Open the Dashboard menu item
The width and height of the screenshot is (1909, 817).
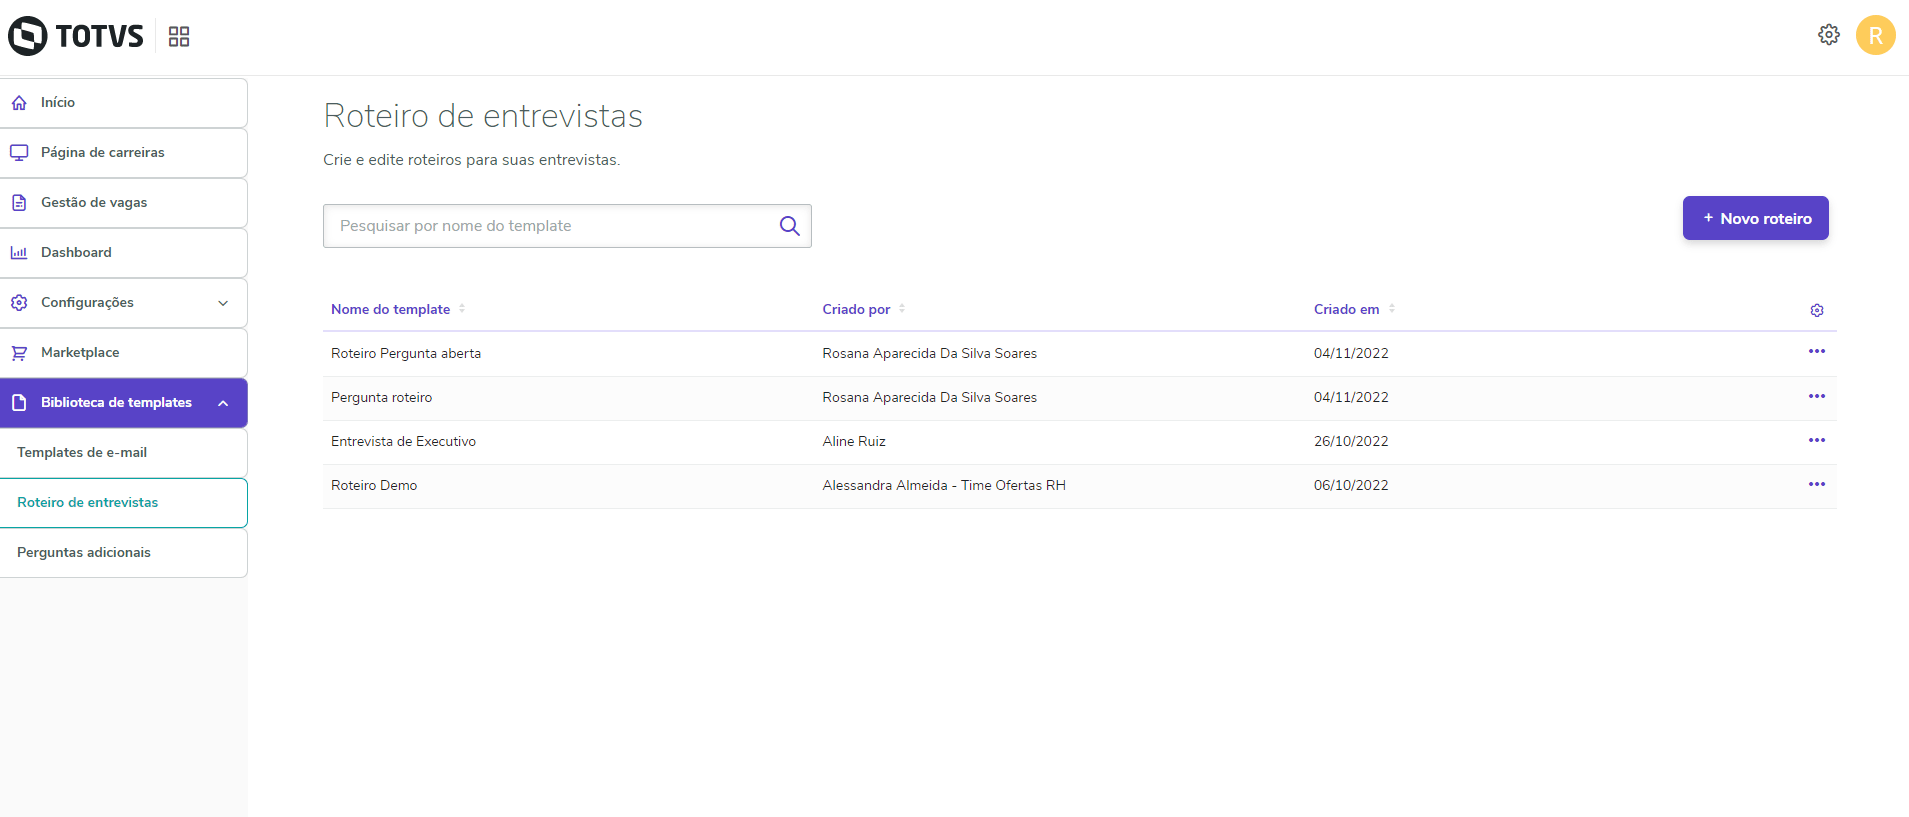coord(124,253)
